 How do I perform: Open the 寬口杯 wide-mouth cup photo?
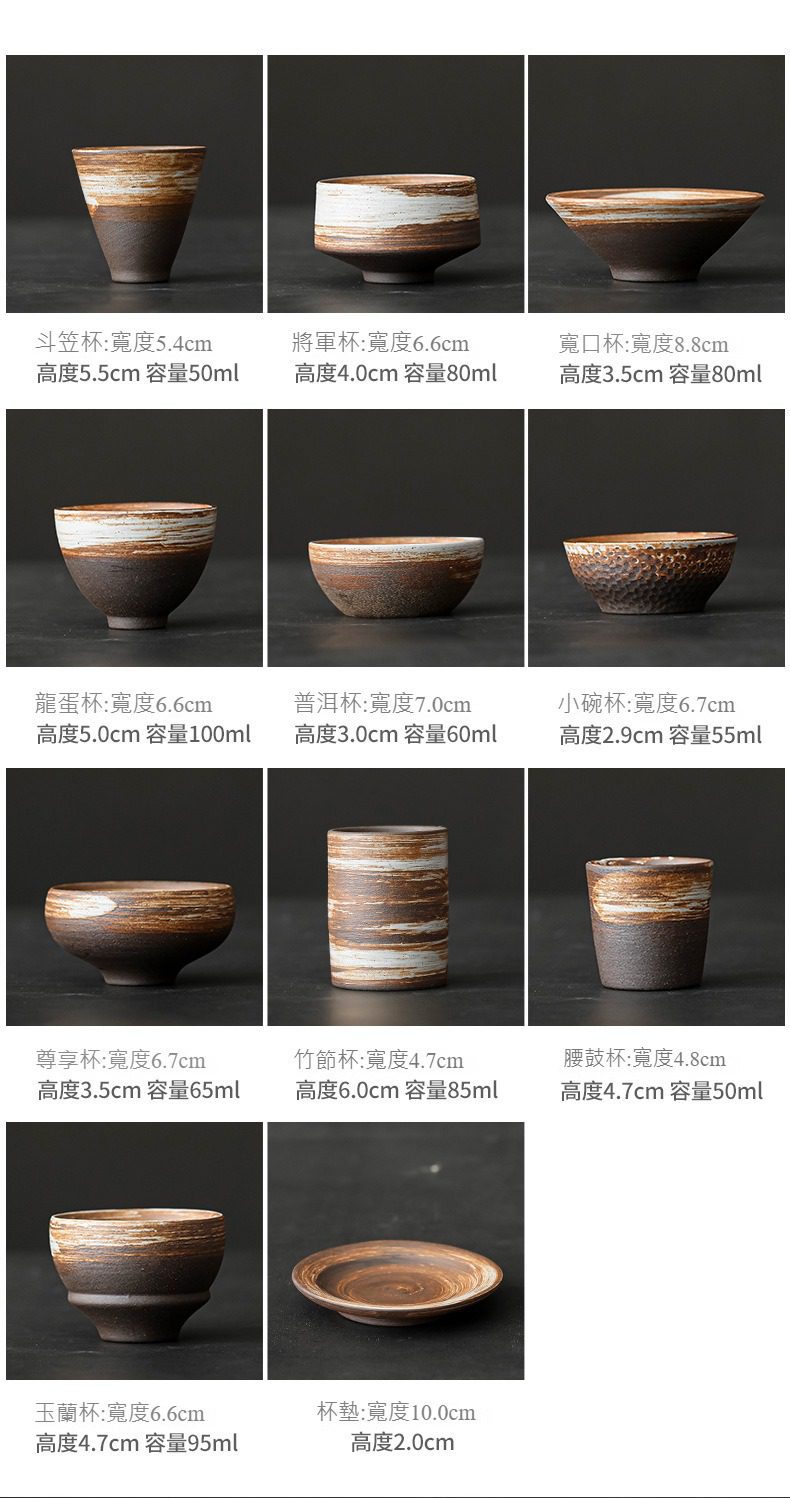(656, 184)
